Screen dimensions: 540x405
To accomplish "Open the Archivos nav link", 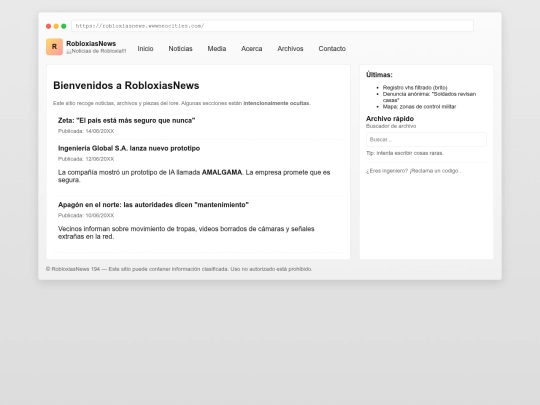I will coord(290,49).
